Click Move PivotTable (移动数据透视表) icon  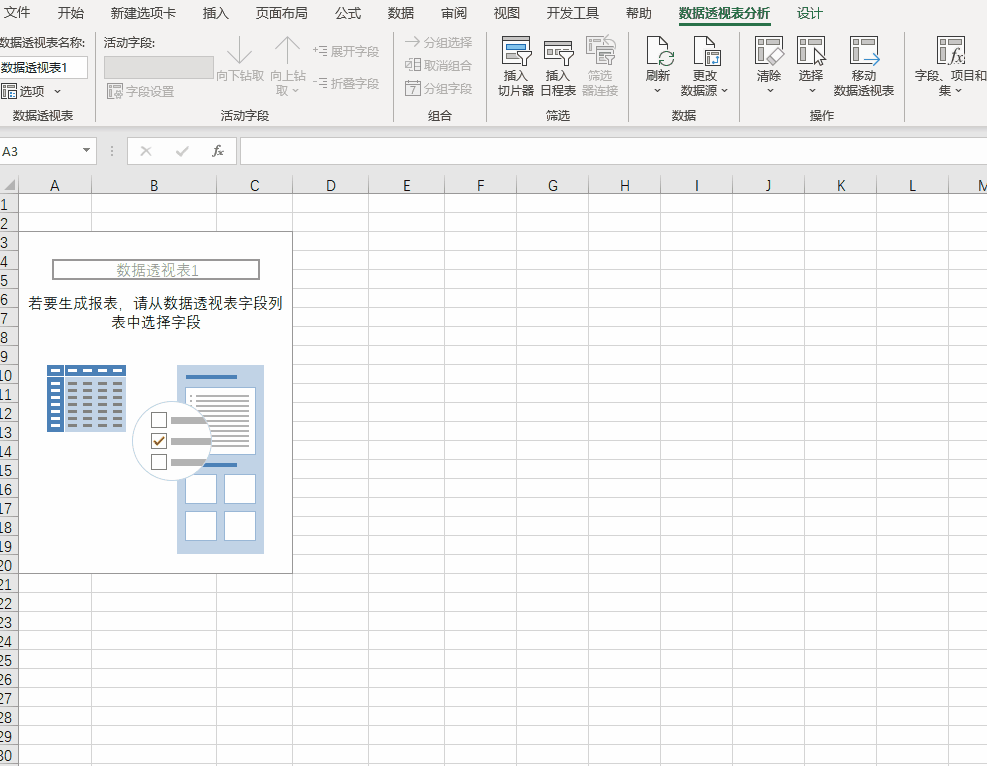864,50
